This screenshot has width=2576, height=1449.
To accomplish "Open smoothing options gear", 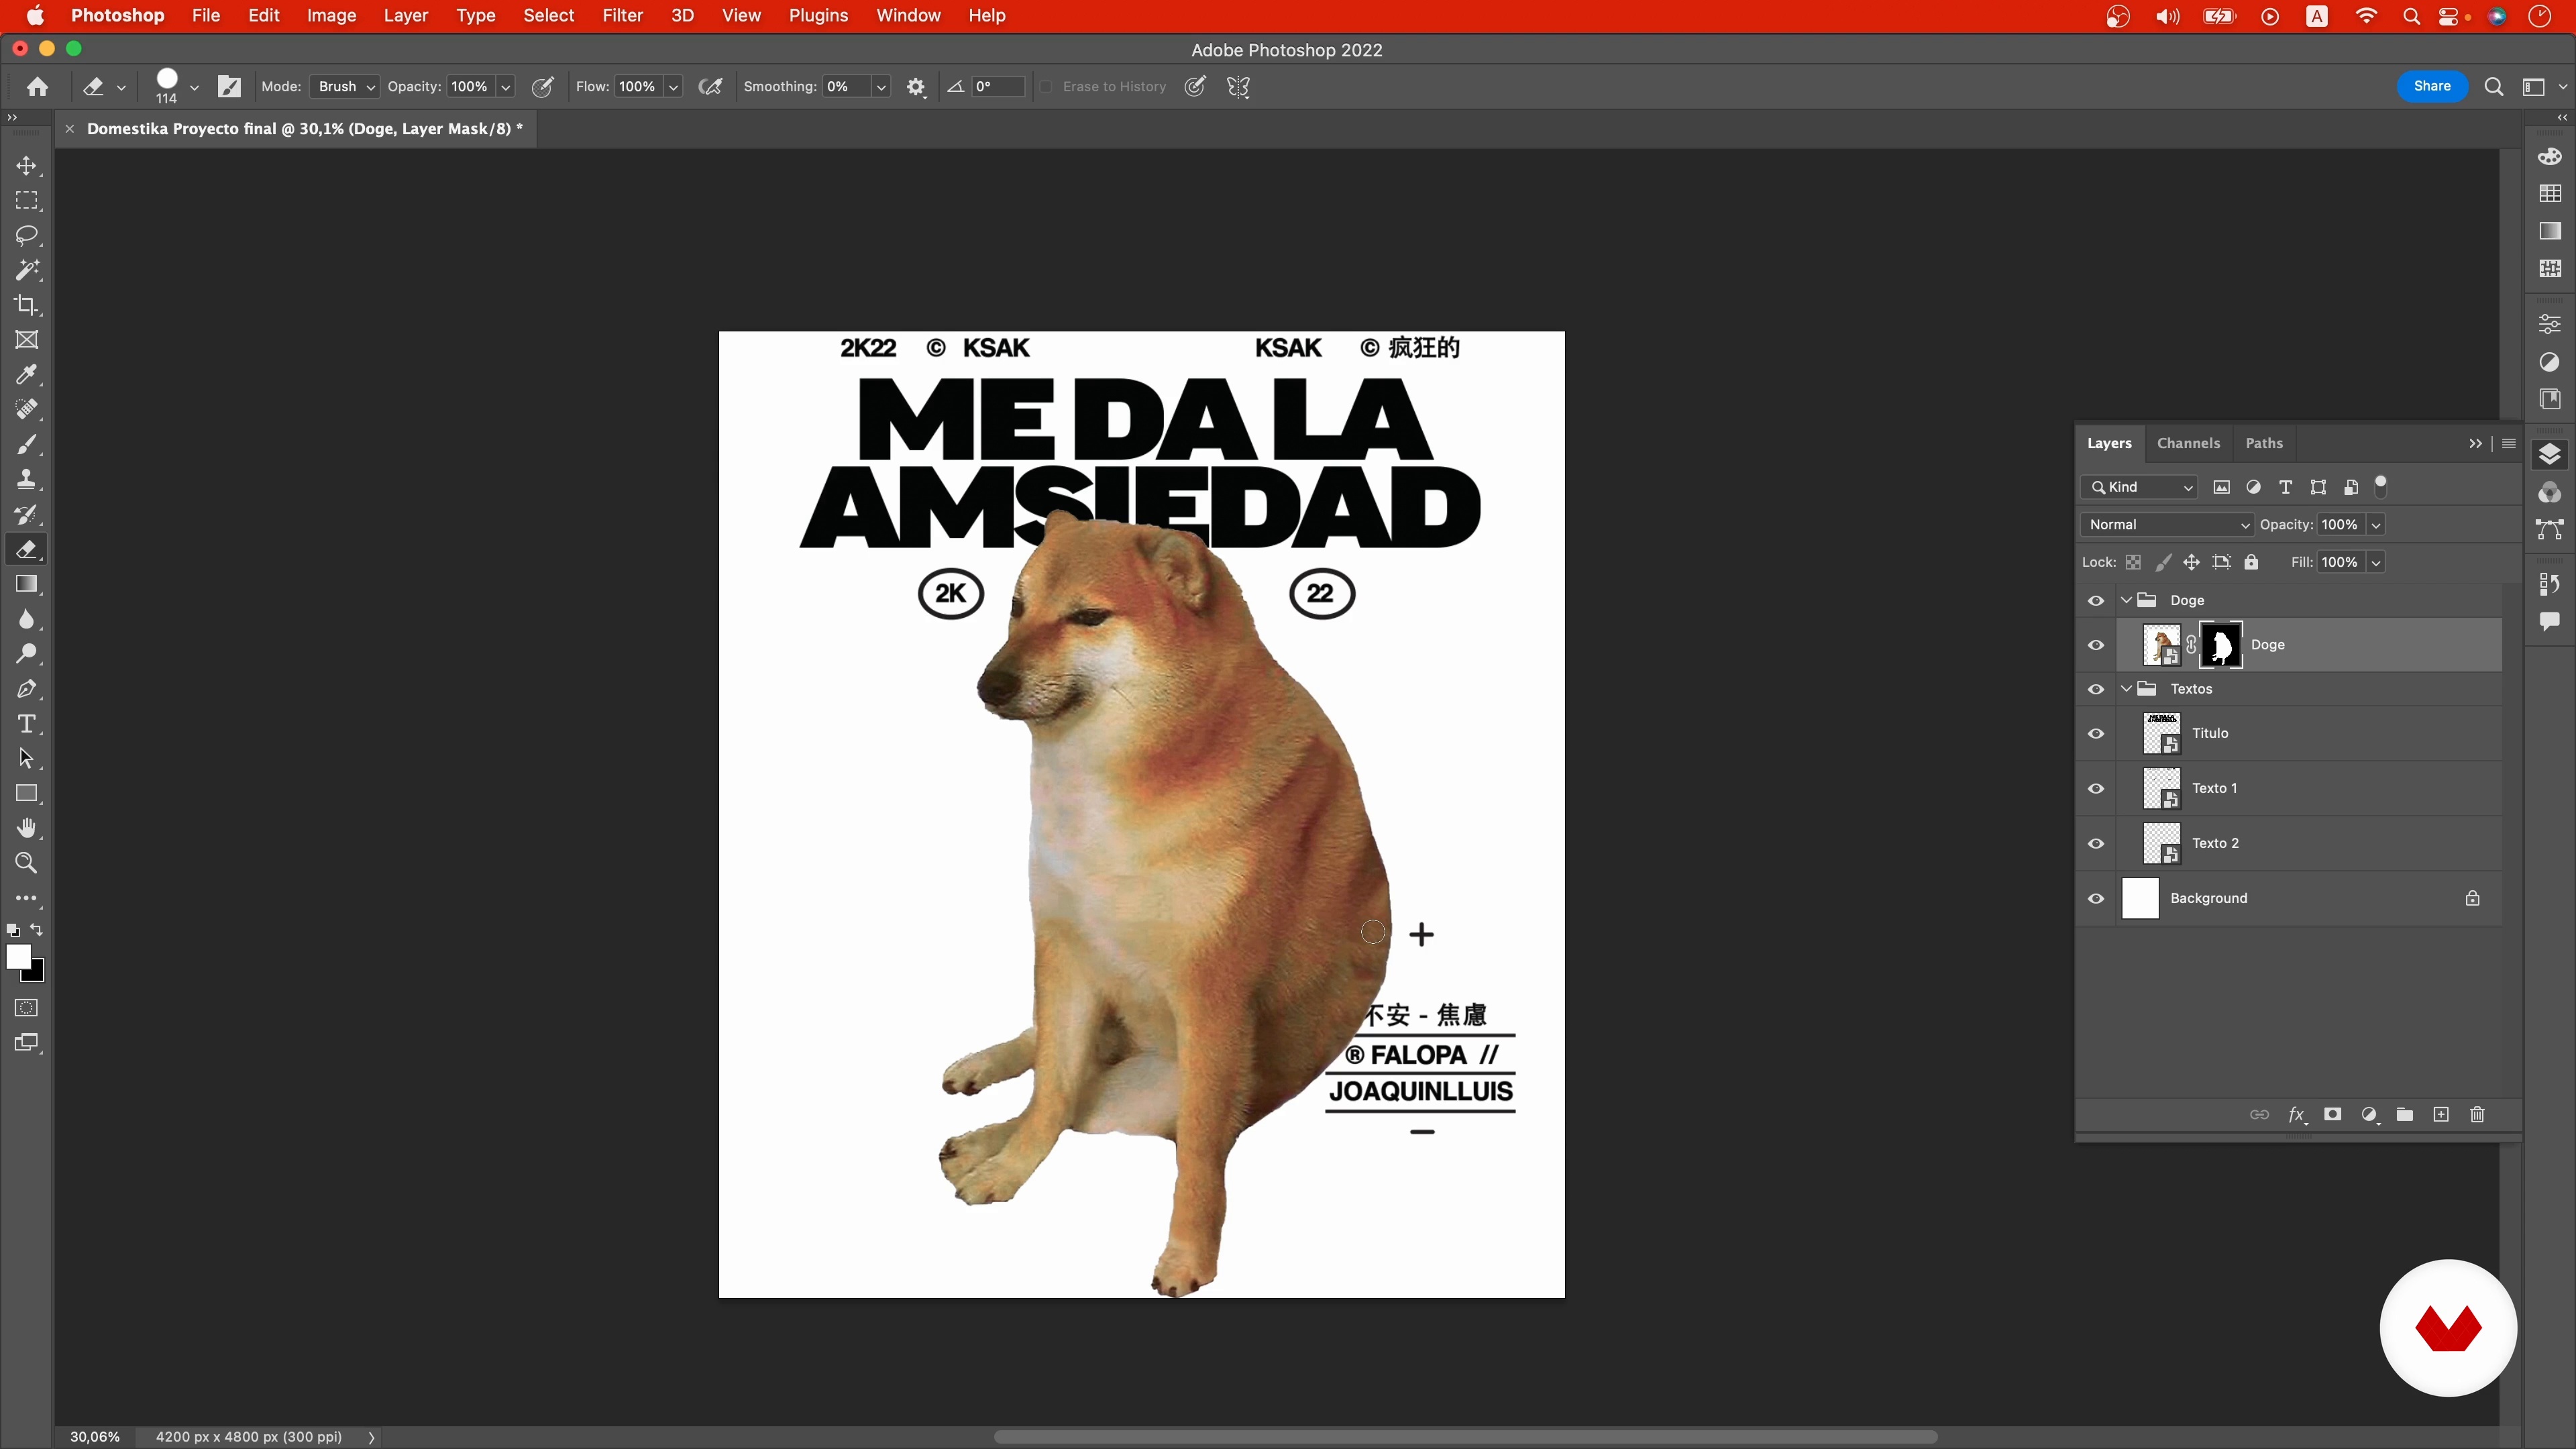I will click(916, 87).
